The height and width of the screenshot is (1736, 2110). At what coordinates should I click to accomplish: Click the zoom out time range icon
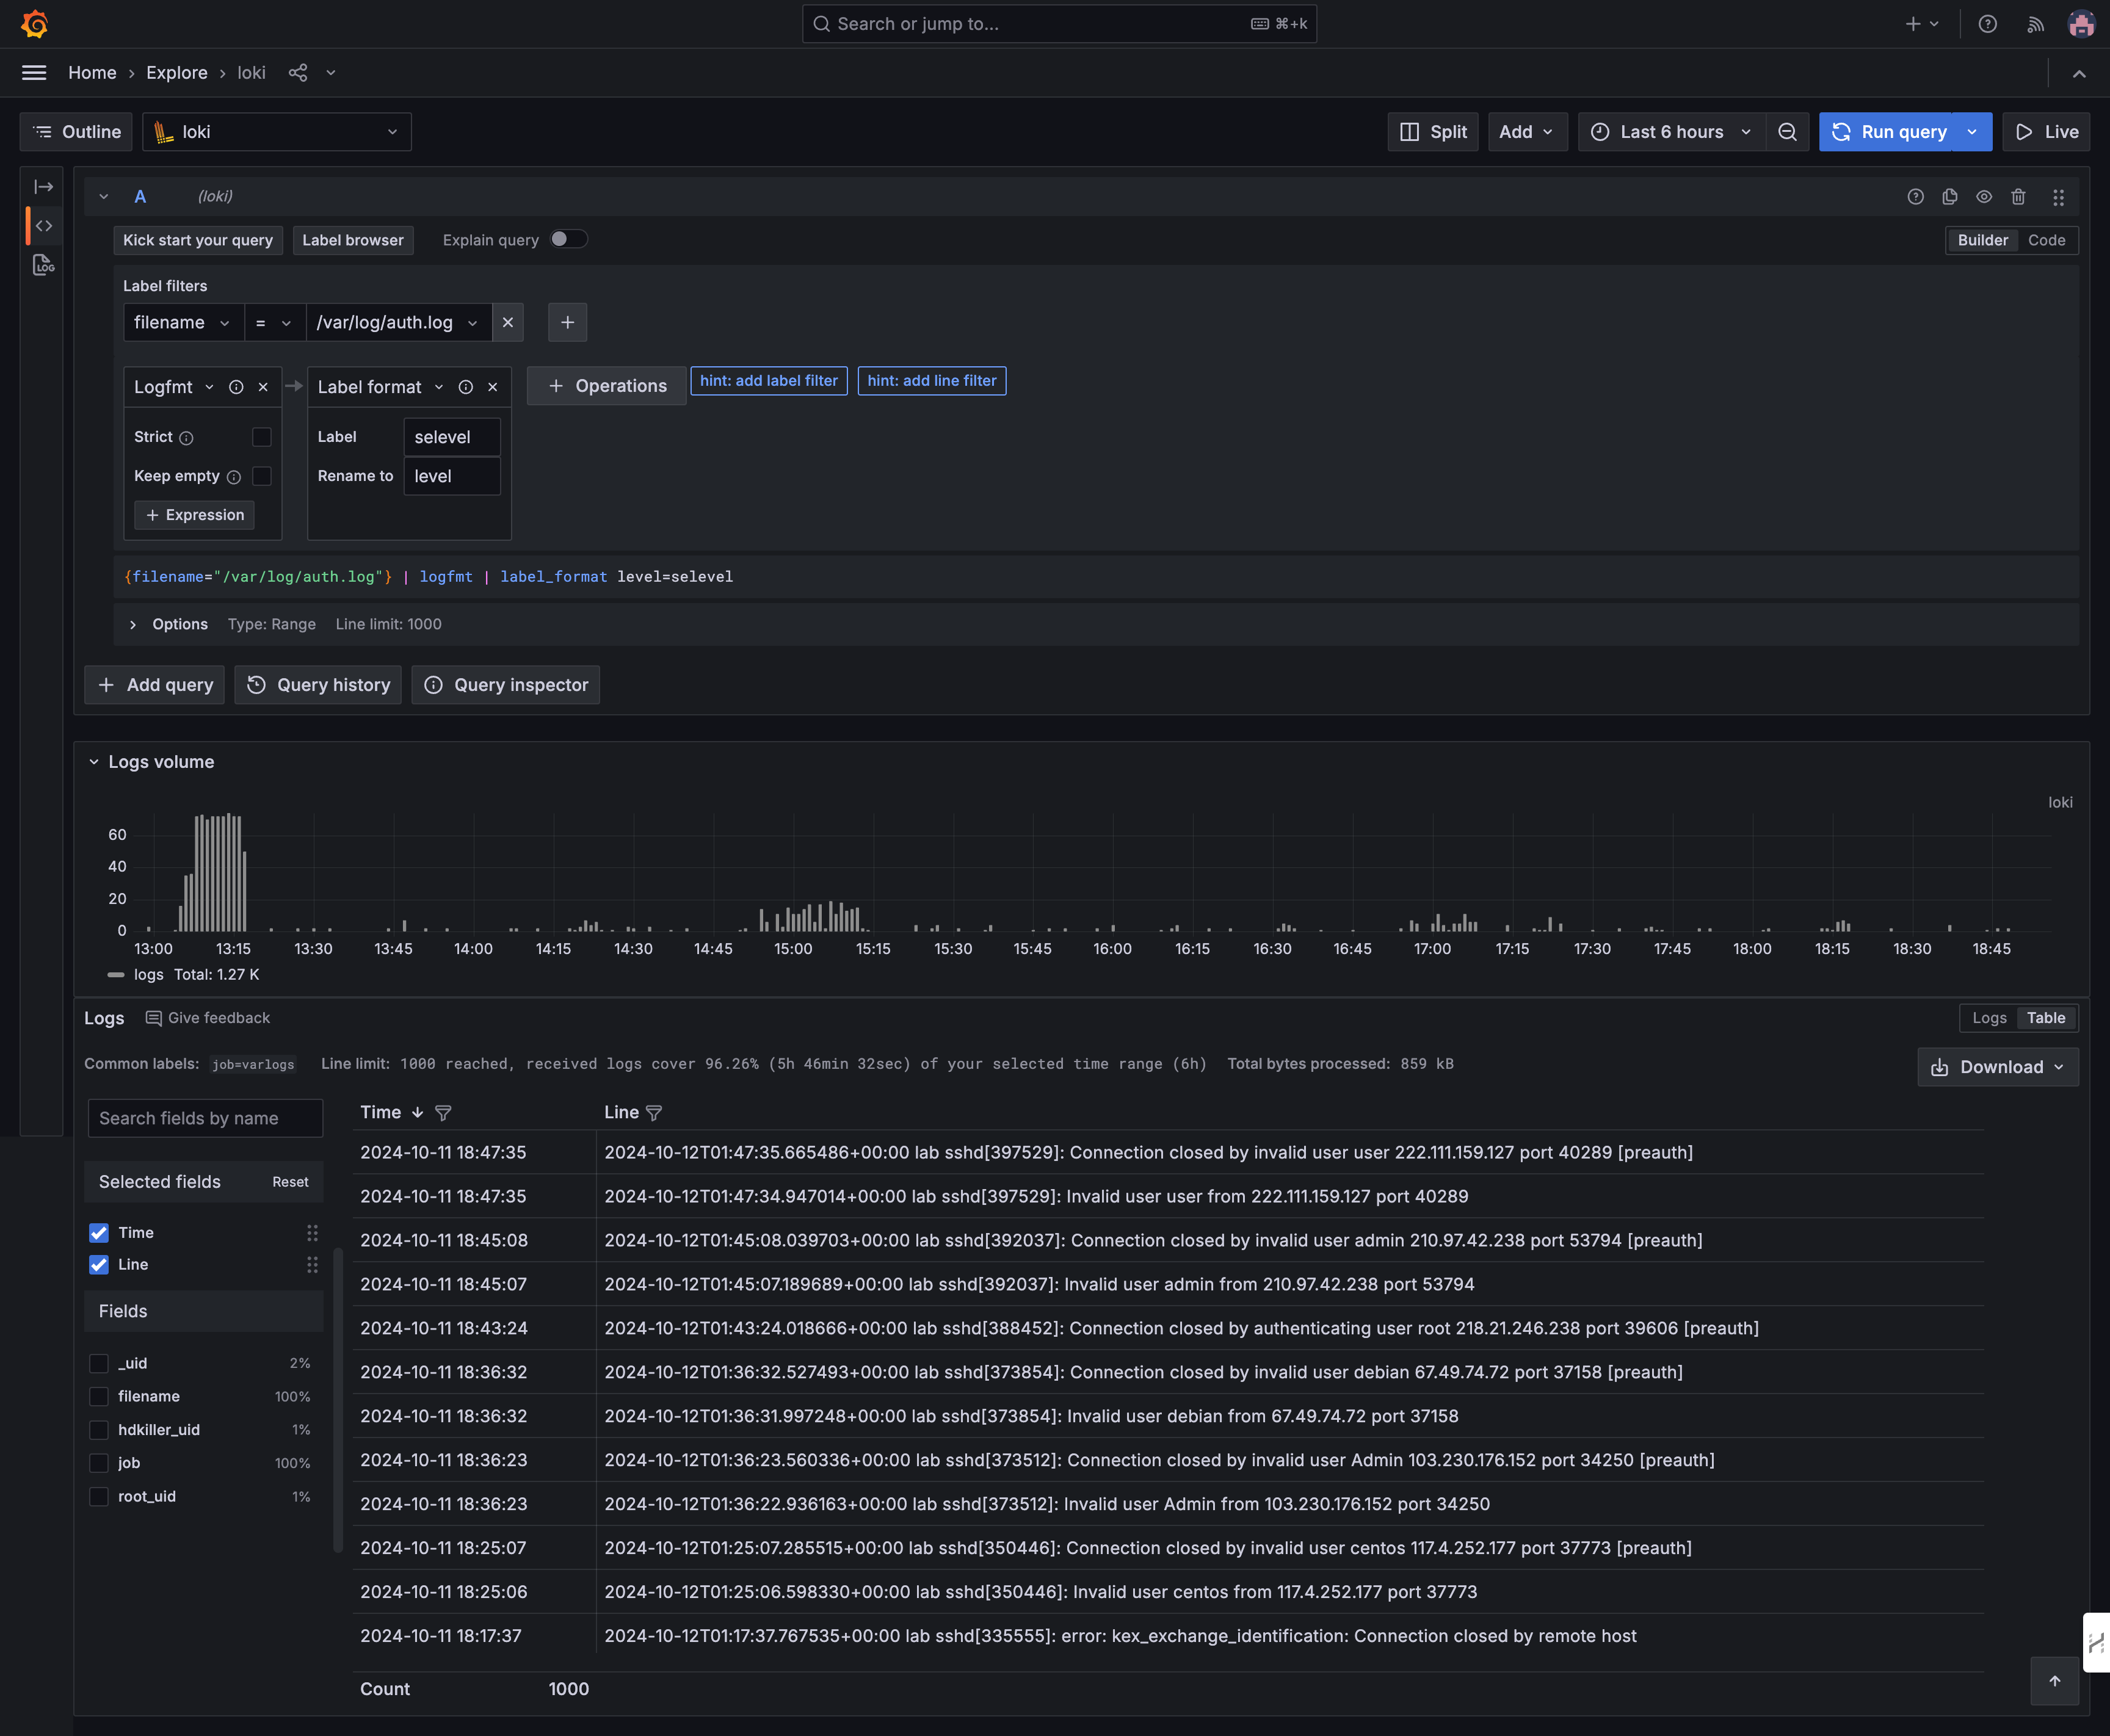pyautogui.click(x=1787, y=132)
